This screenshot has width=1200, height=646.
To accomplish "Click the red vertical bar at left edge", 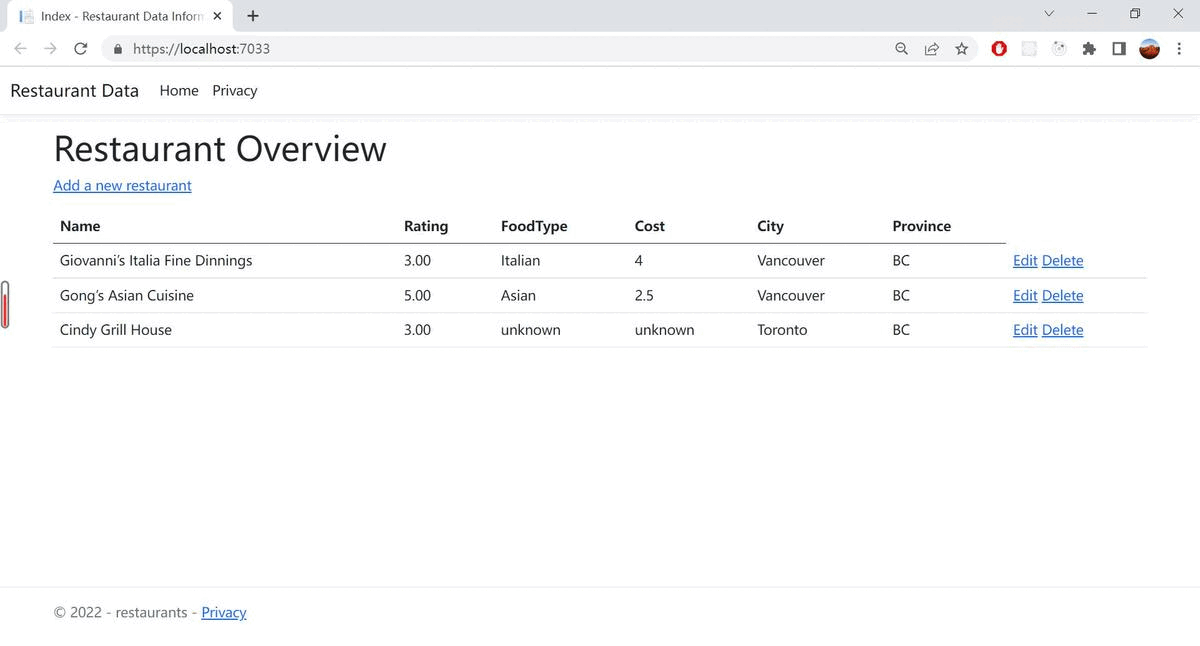I will 5,305.
